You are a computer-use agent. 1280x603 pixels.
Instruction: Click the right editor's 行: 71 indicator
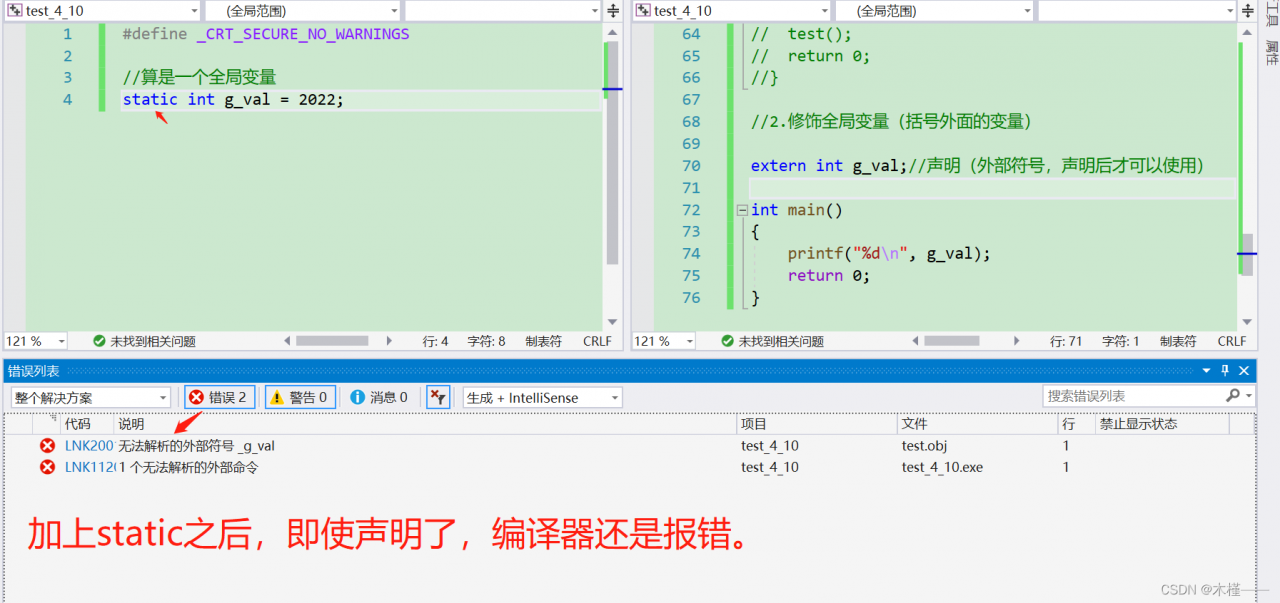tap(1067, 341)
